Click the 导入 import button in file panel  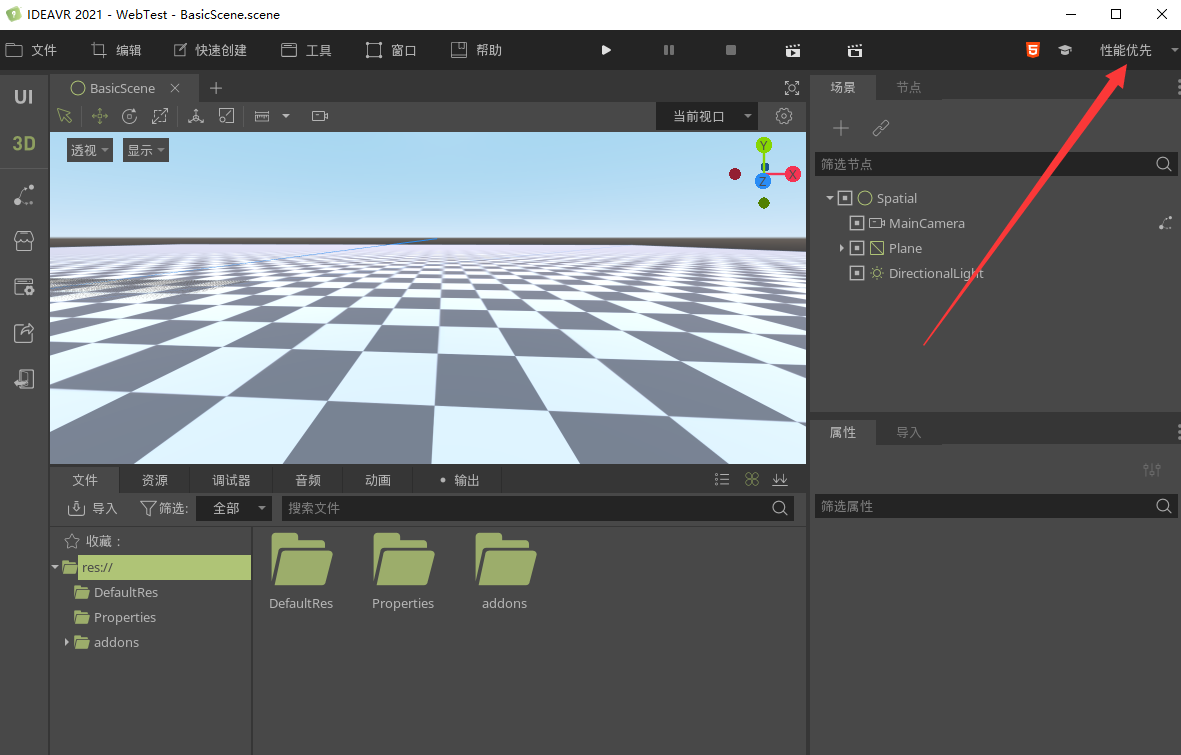(x=93, y=509)
